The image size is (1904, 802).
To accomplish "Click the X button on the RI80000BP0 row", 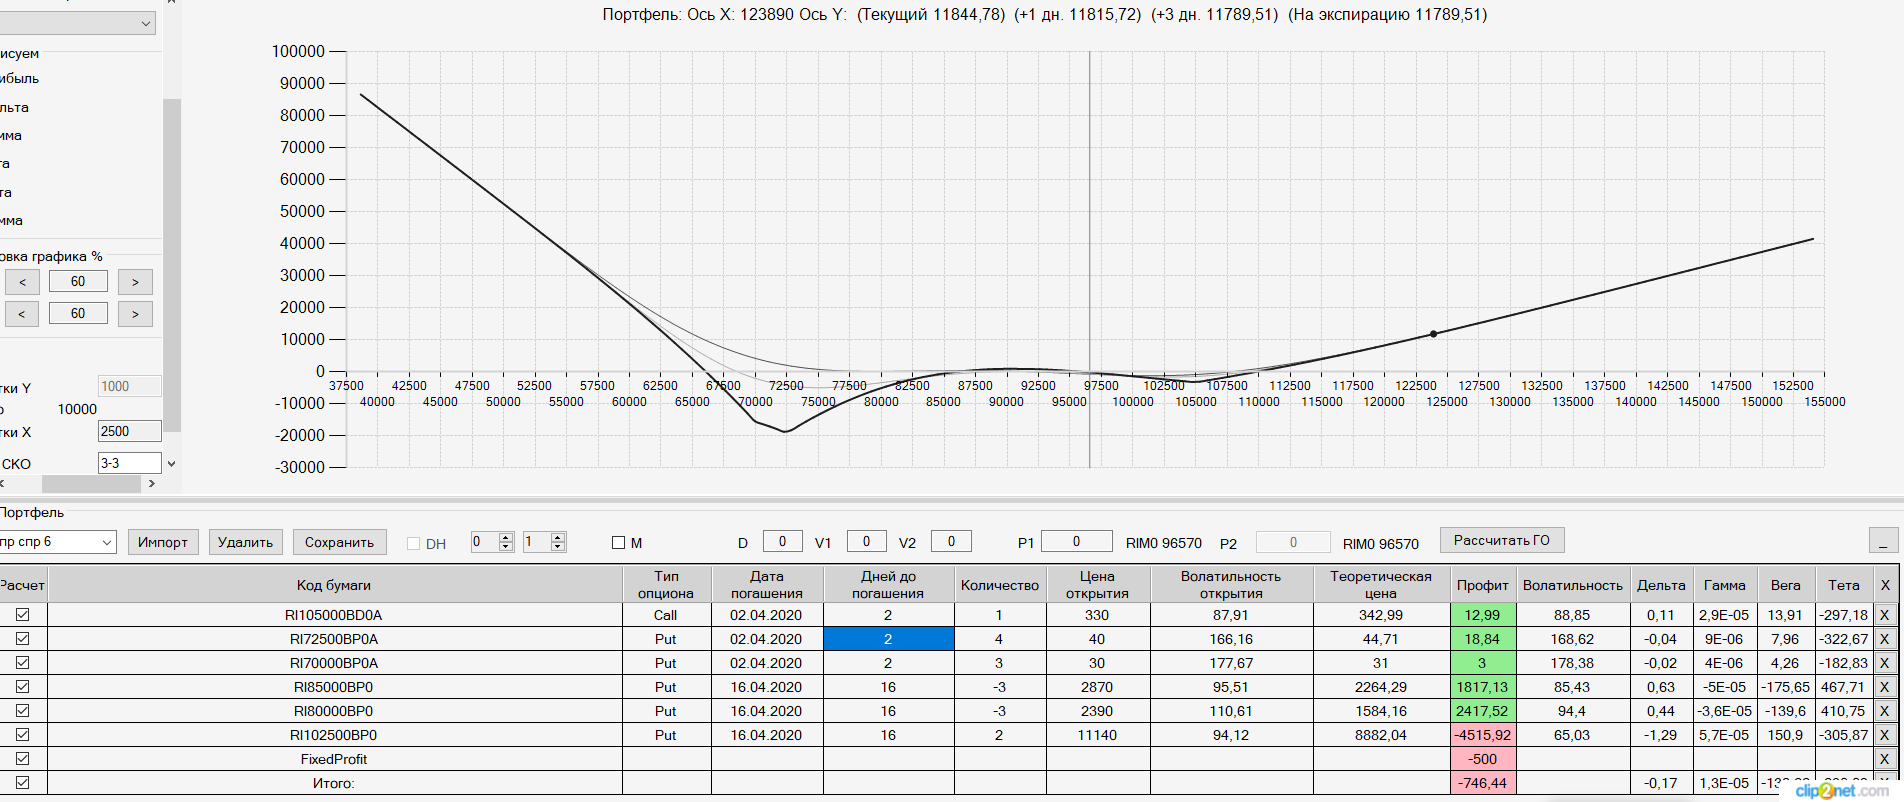I will pos(1885,711).
